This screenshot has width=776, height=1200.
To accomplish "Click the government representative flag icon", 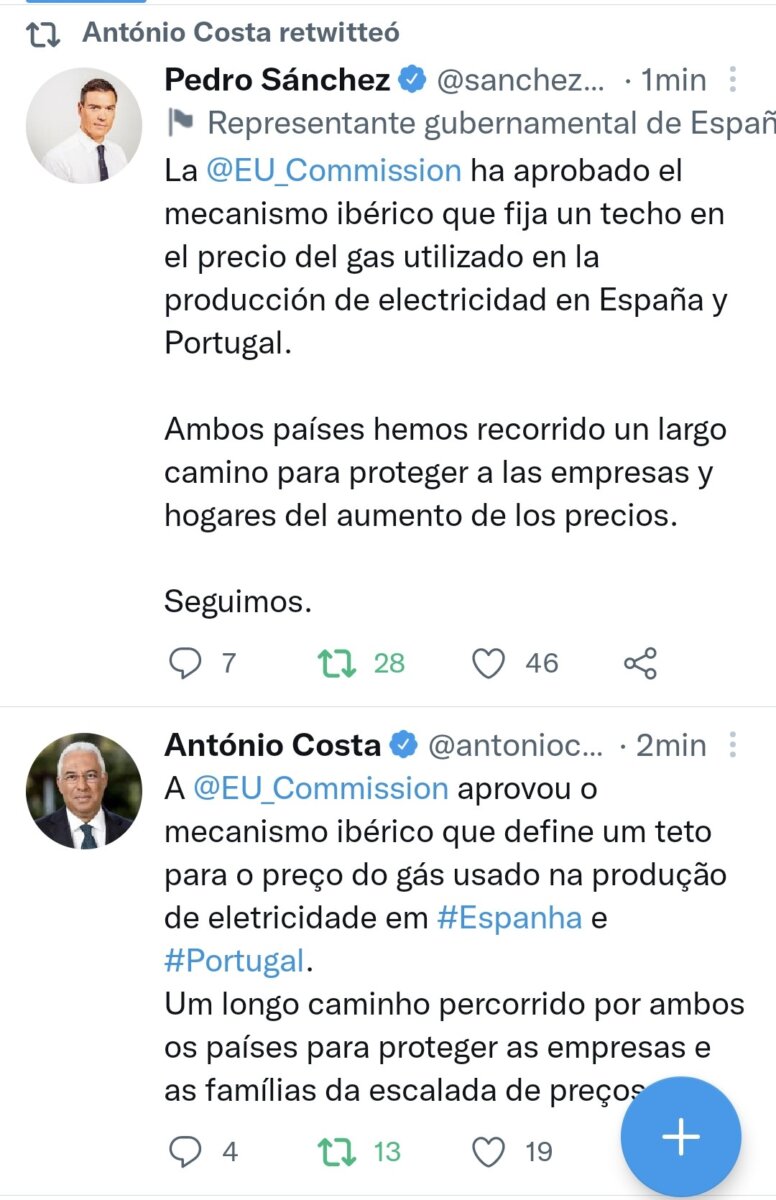I will (180, 124).
